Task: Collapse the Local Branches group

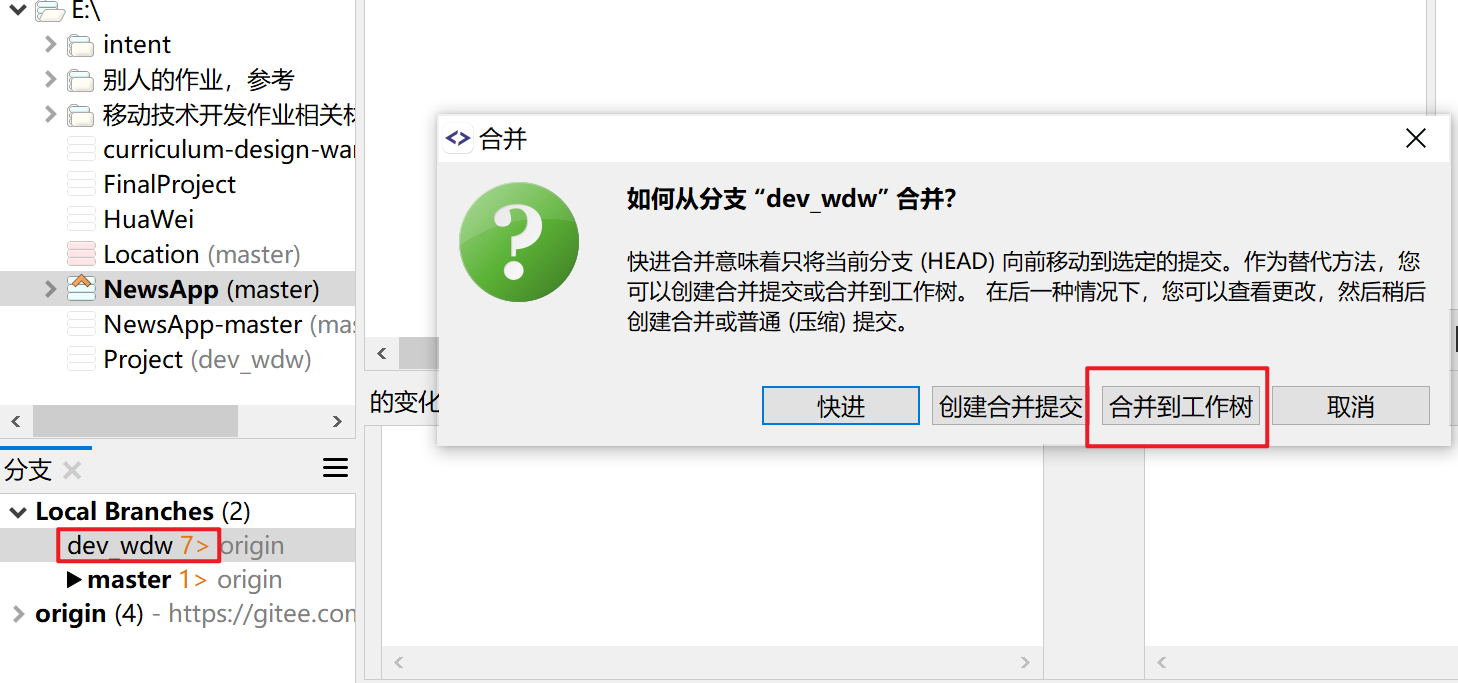Action: coord(18,512)
